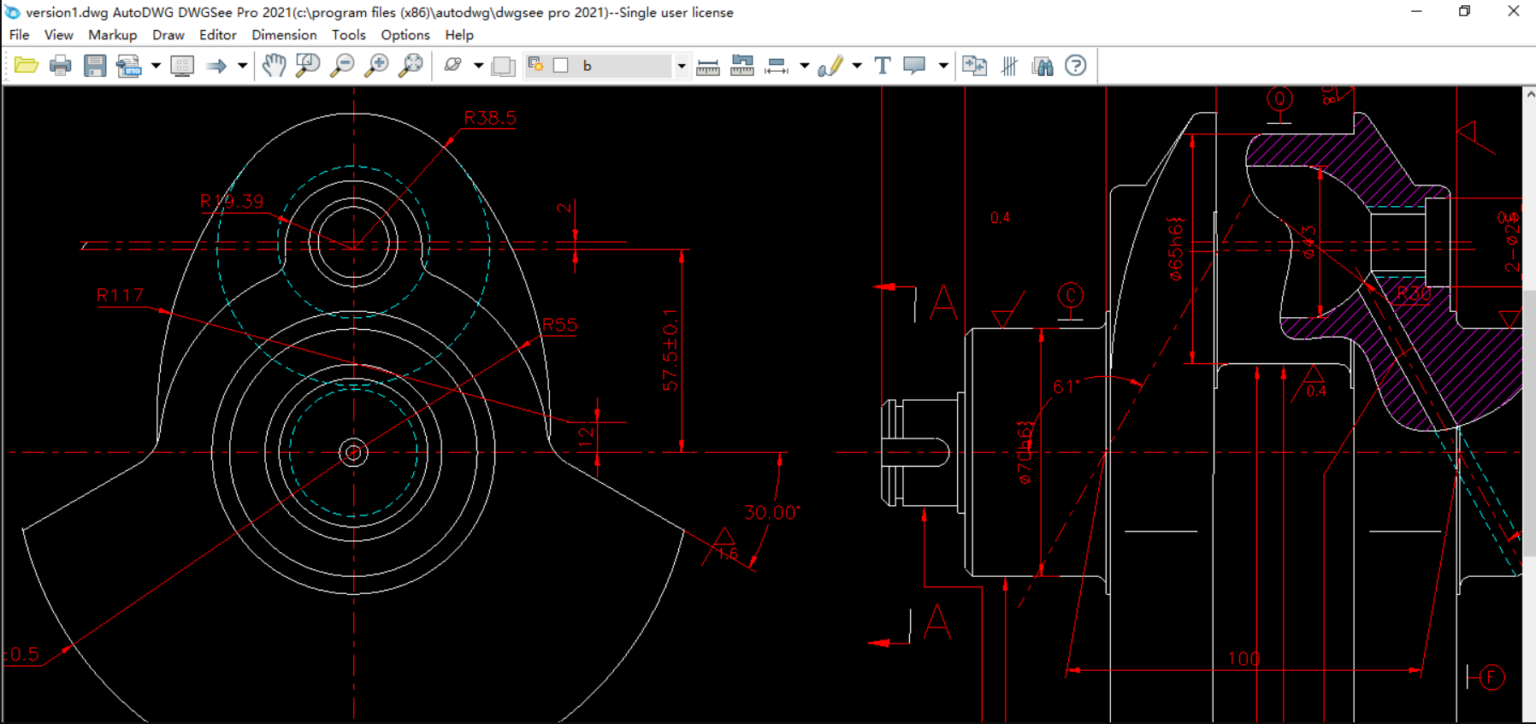Click the Print icon
The image size is (1536, 724).
pyautogui.click(x=60, y=65)
